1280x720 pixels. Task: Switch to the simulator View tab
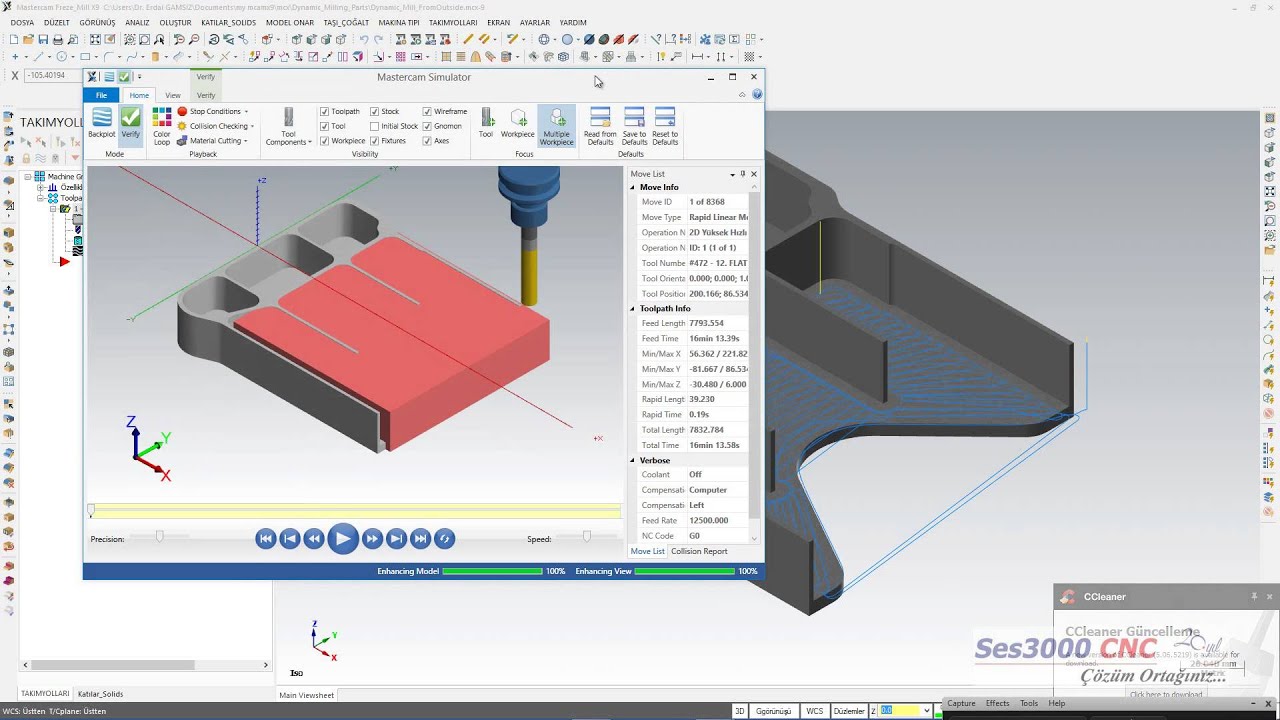click(173, 95)
